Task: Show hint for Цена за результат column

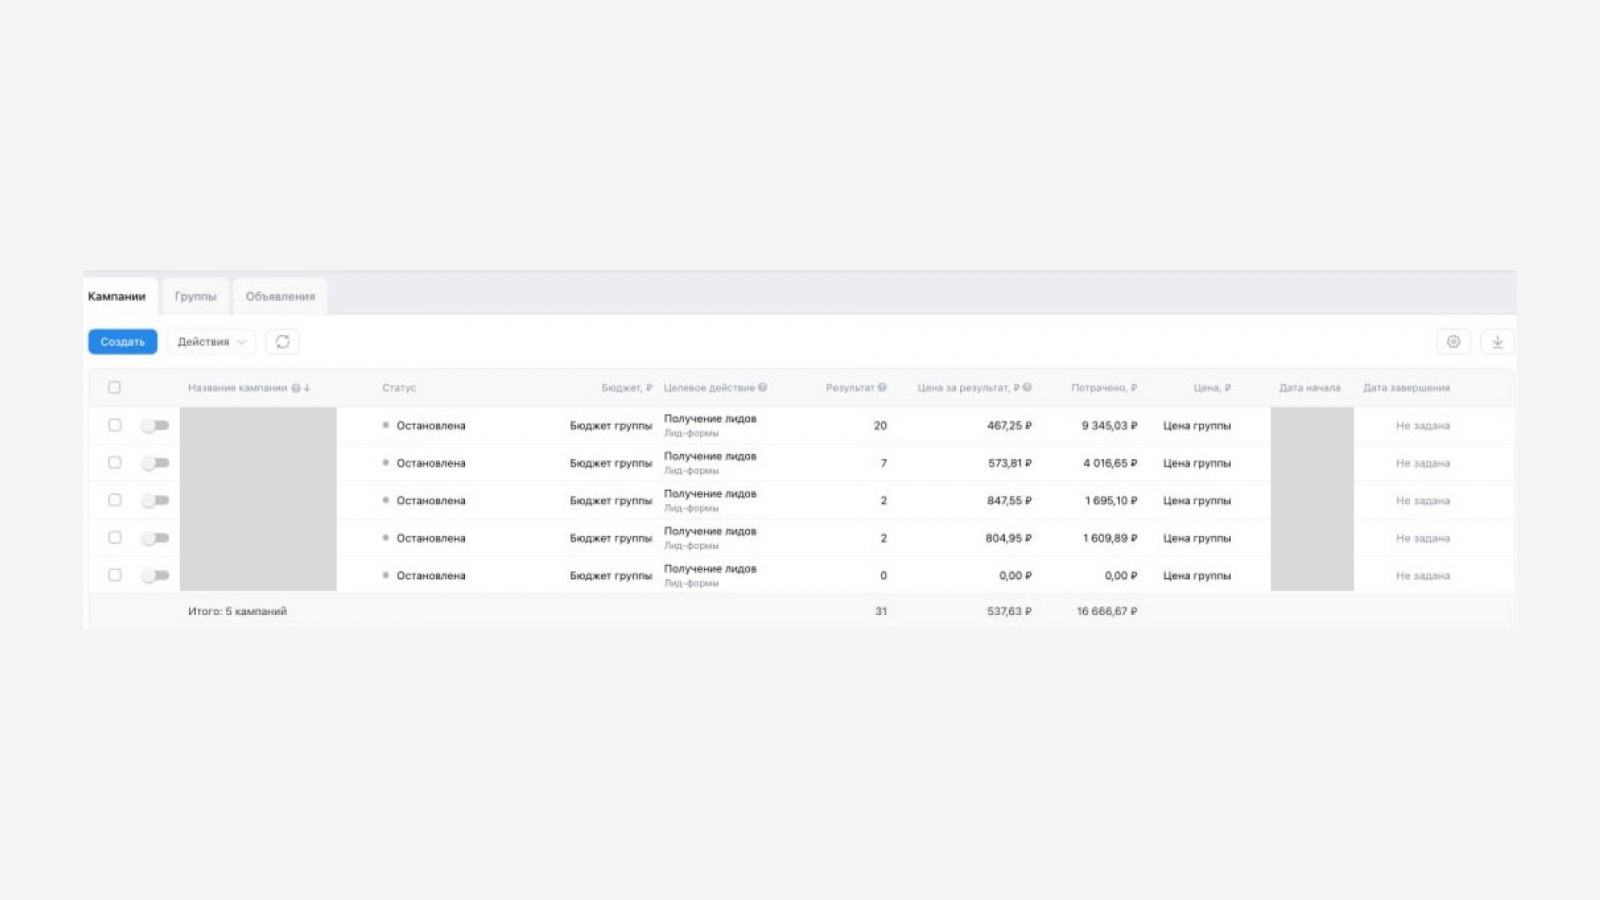Action: point(1027,388)
